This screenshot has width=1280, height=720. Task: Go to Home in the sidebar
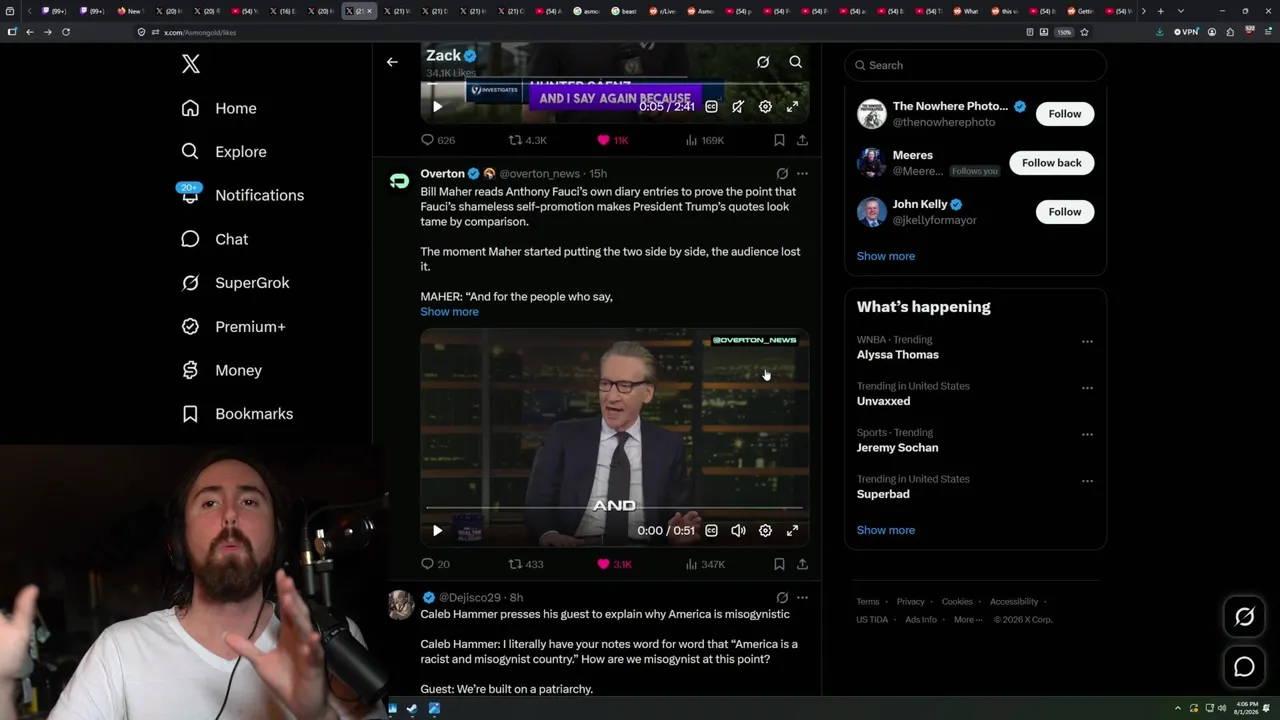point(219,108)
